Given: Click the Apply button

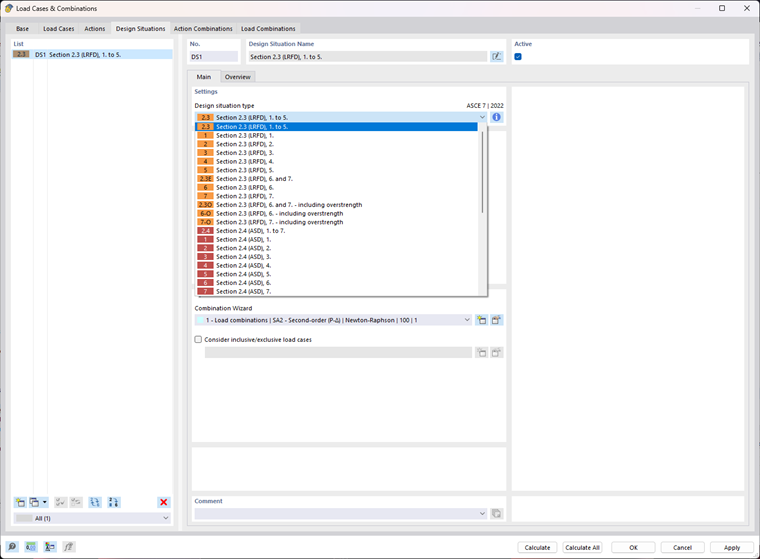Looking at the screenshot, I should point(732,547).
